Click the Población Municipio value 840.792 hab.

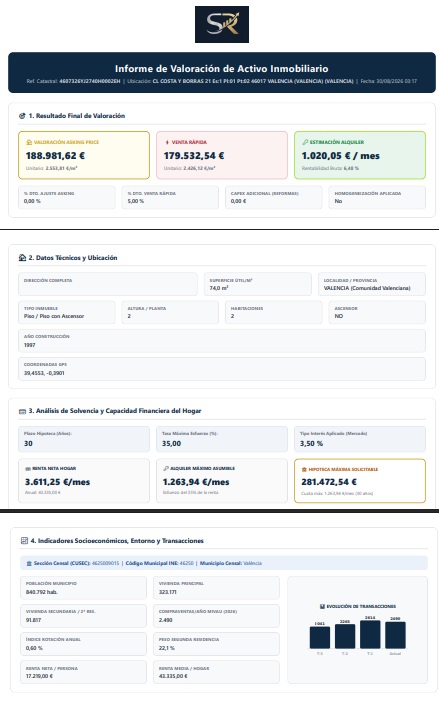[42, 592]
